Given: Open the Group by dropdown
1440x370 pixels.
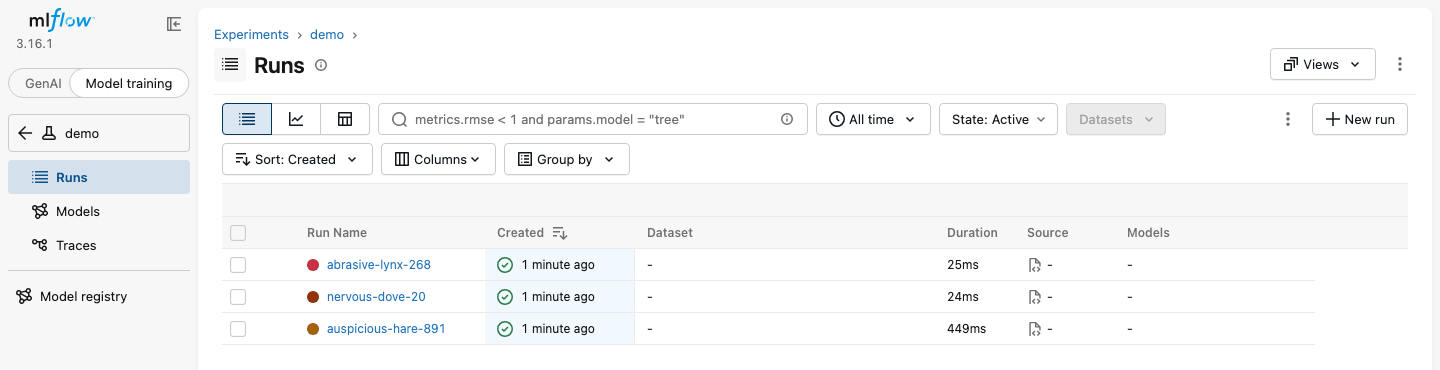Looking at the screenshot, I should [566, 159].
